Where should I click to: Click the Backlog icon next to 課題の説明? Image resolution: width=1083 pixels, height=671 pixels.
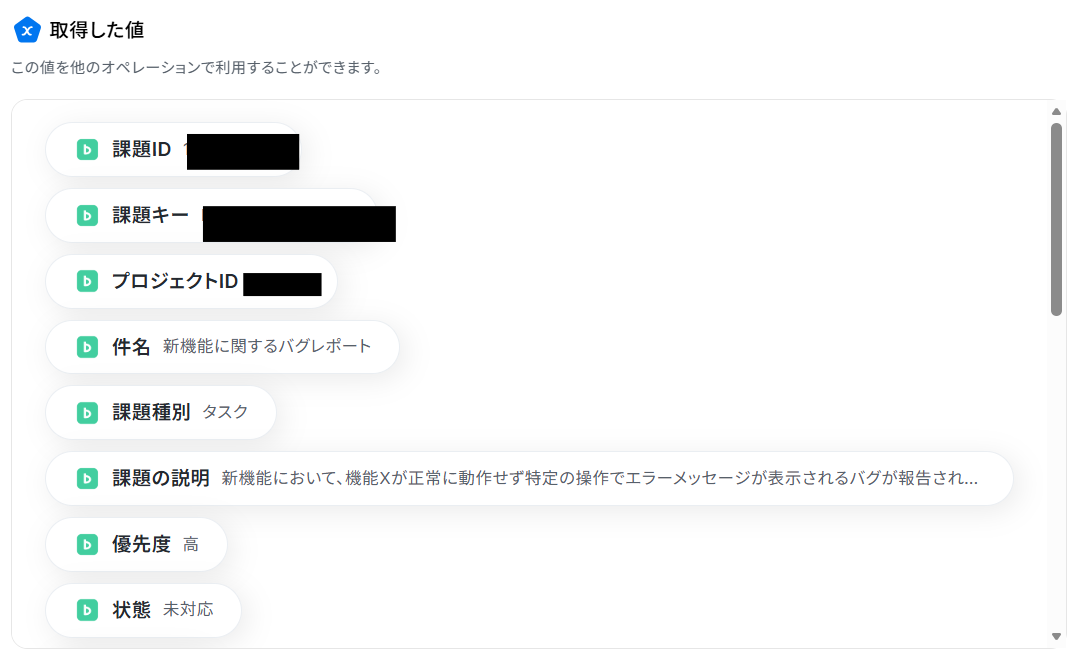[x=87, y=478]
